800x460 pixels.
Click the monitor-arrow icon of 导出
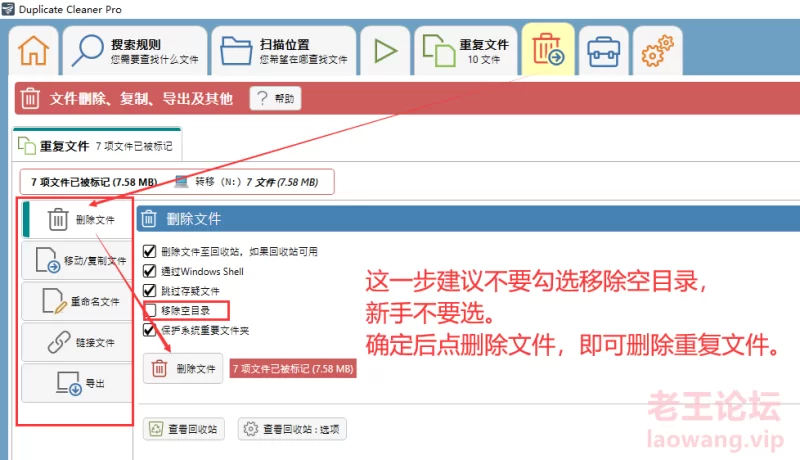click(69, 384)
